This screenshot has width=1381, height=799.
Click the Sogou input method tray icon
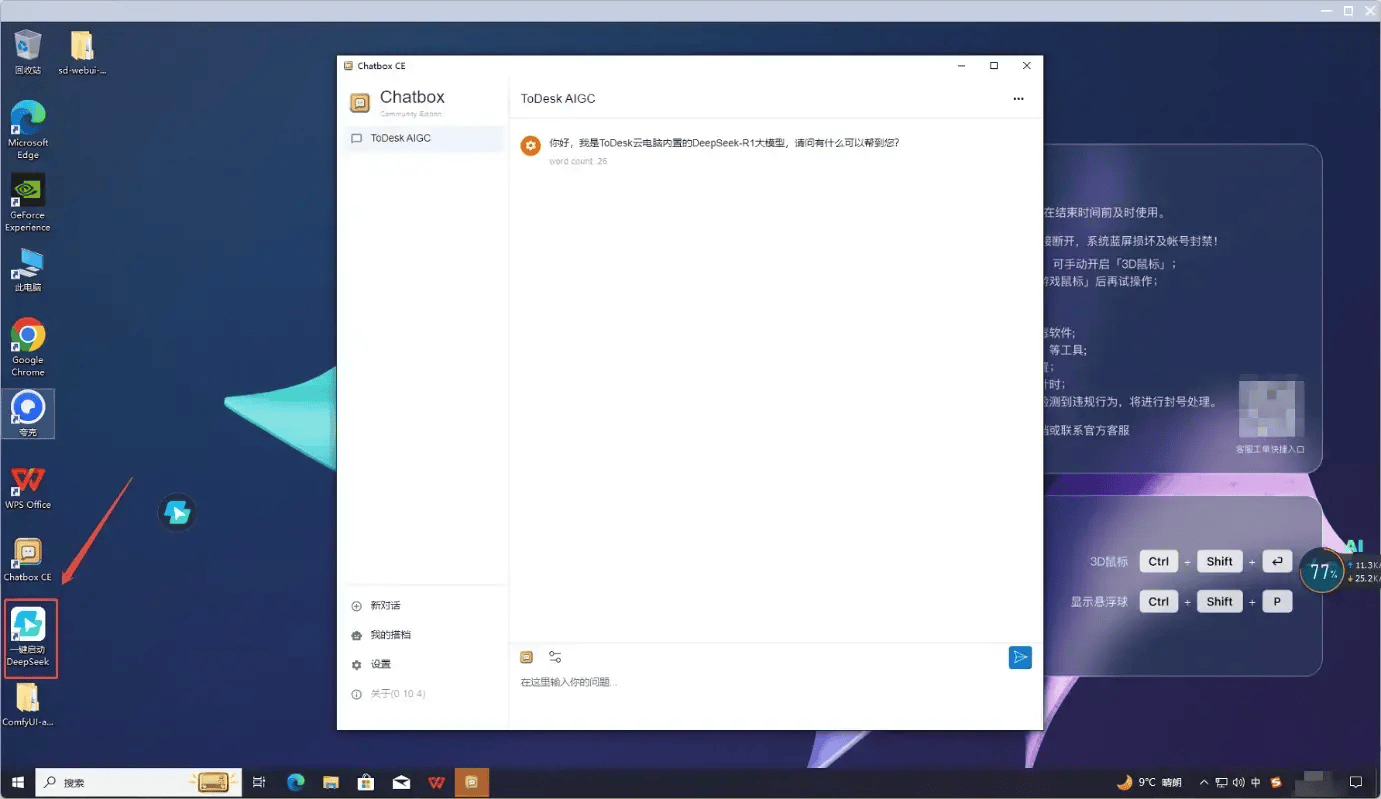[x=1276, y=782]
